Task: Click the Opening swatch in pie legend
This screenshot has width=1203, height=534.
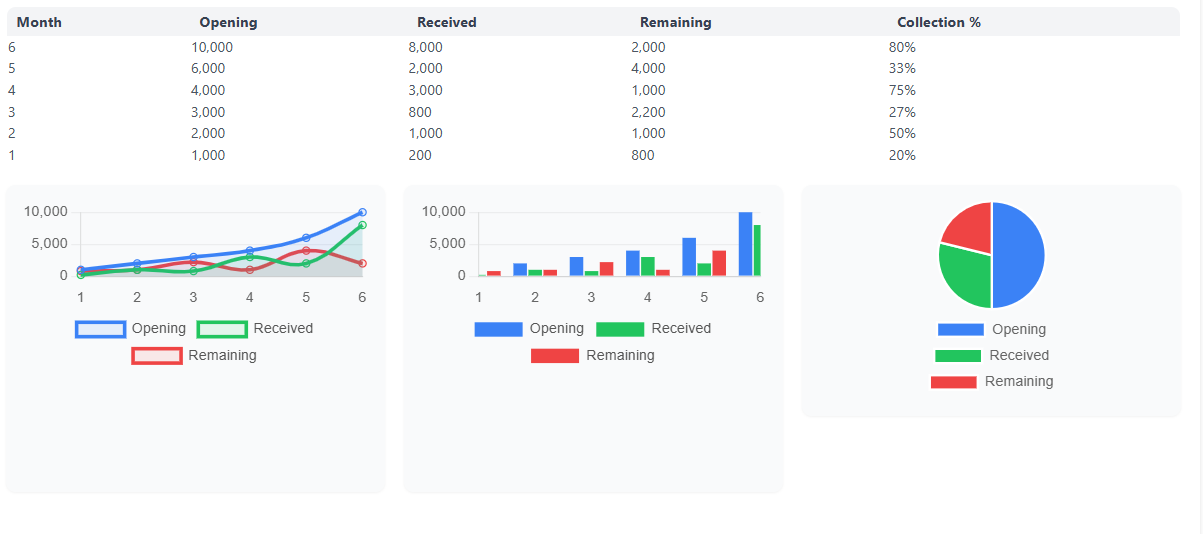Action: 960,330
